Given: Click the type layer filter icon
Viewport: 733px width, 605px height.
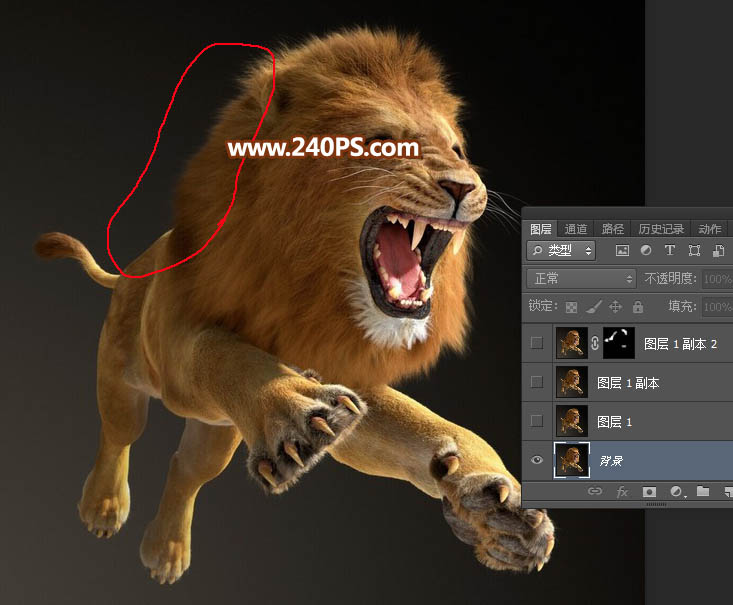Looking at the screenshot, I should (669, 251).
